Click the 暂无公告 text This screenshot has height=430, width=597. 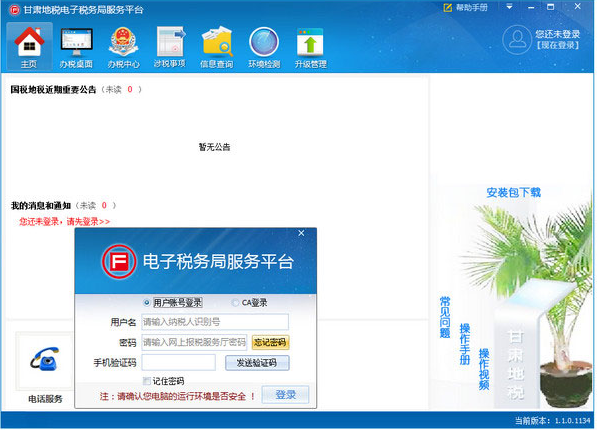[214, 147]
